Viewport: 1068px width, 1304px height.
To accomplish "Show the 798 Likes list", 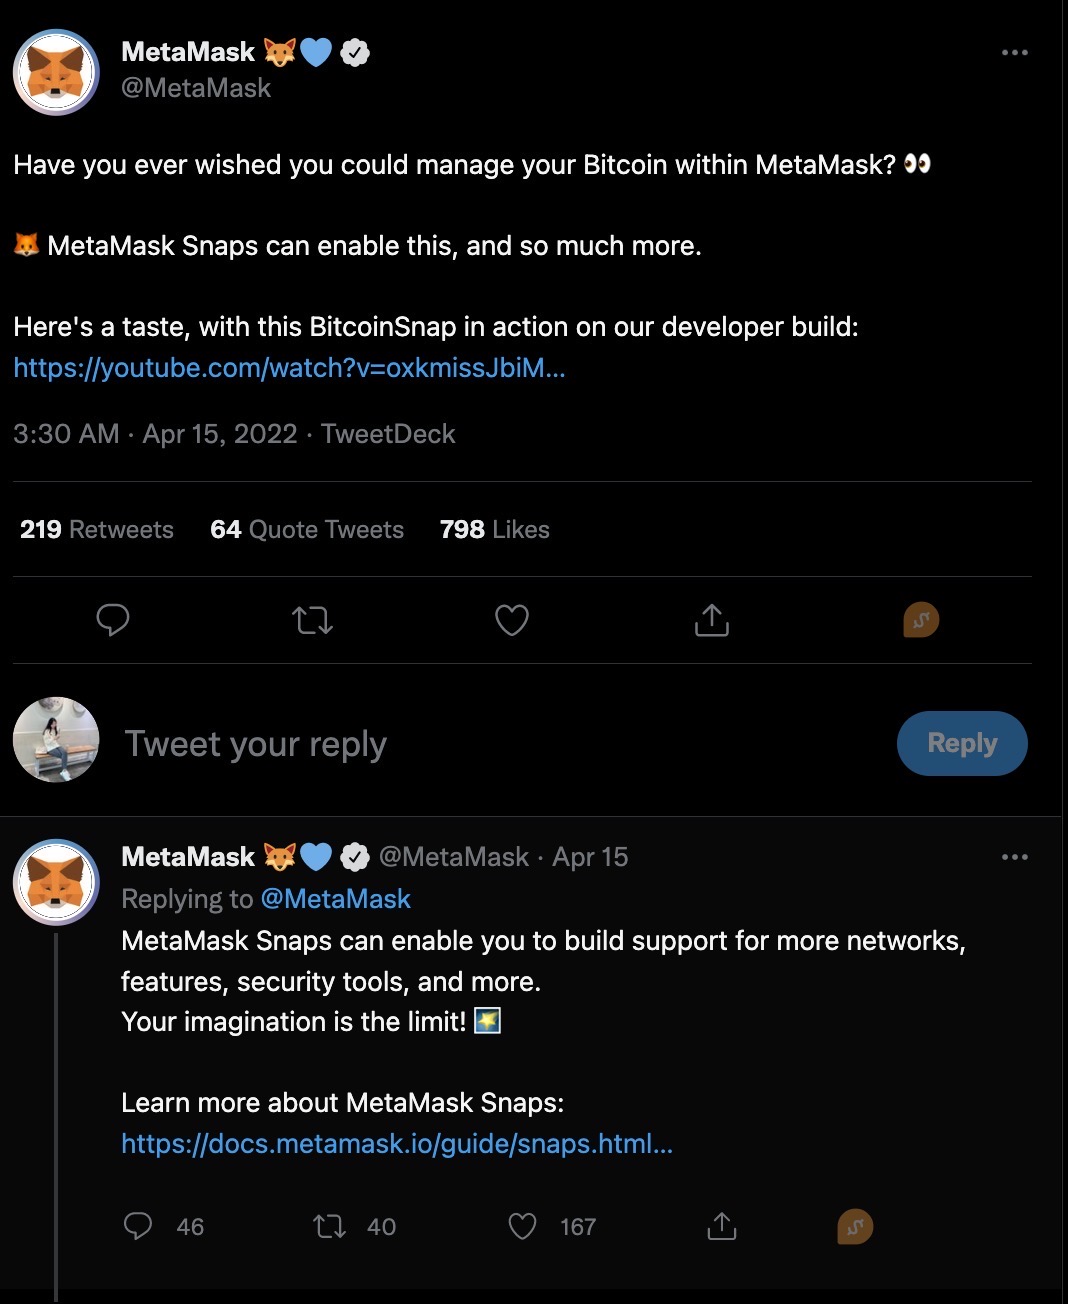I will click(x=495, y=529).
